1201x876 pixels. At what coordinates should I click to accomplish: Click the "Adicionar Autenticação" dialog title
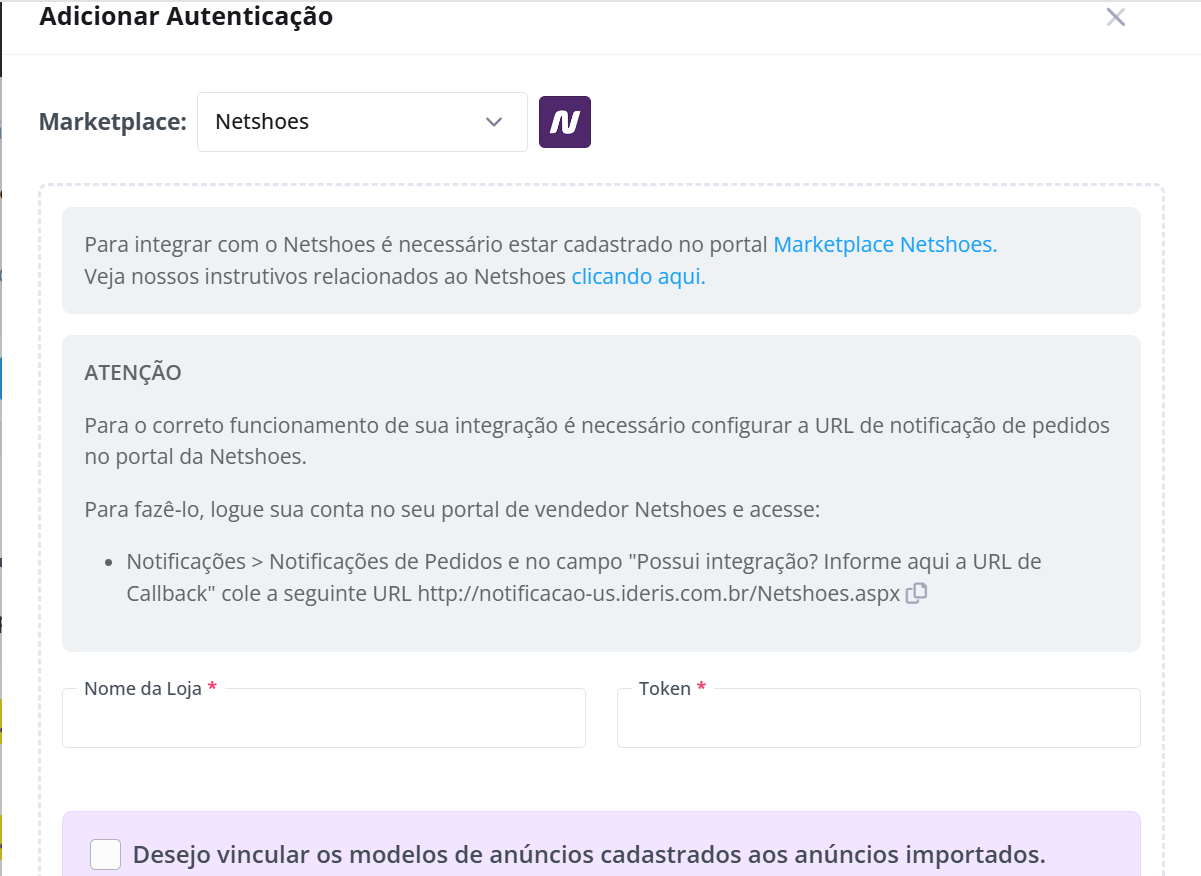(186, 17)
